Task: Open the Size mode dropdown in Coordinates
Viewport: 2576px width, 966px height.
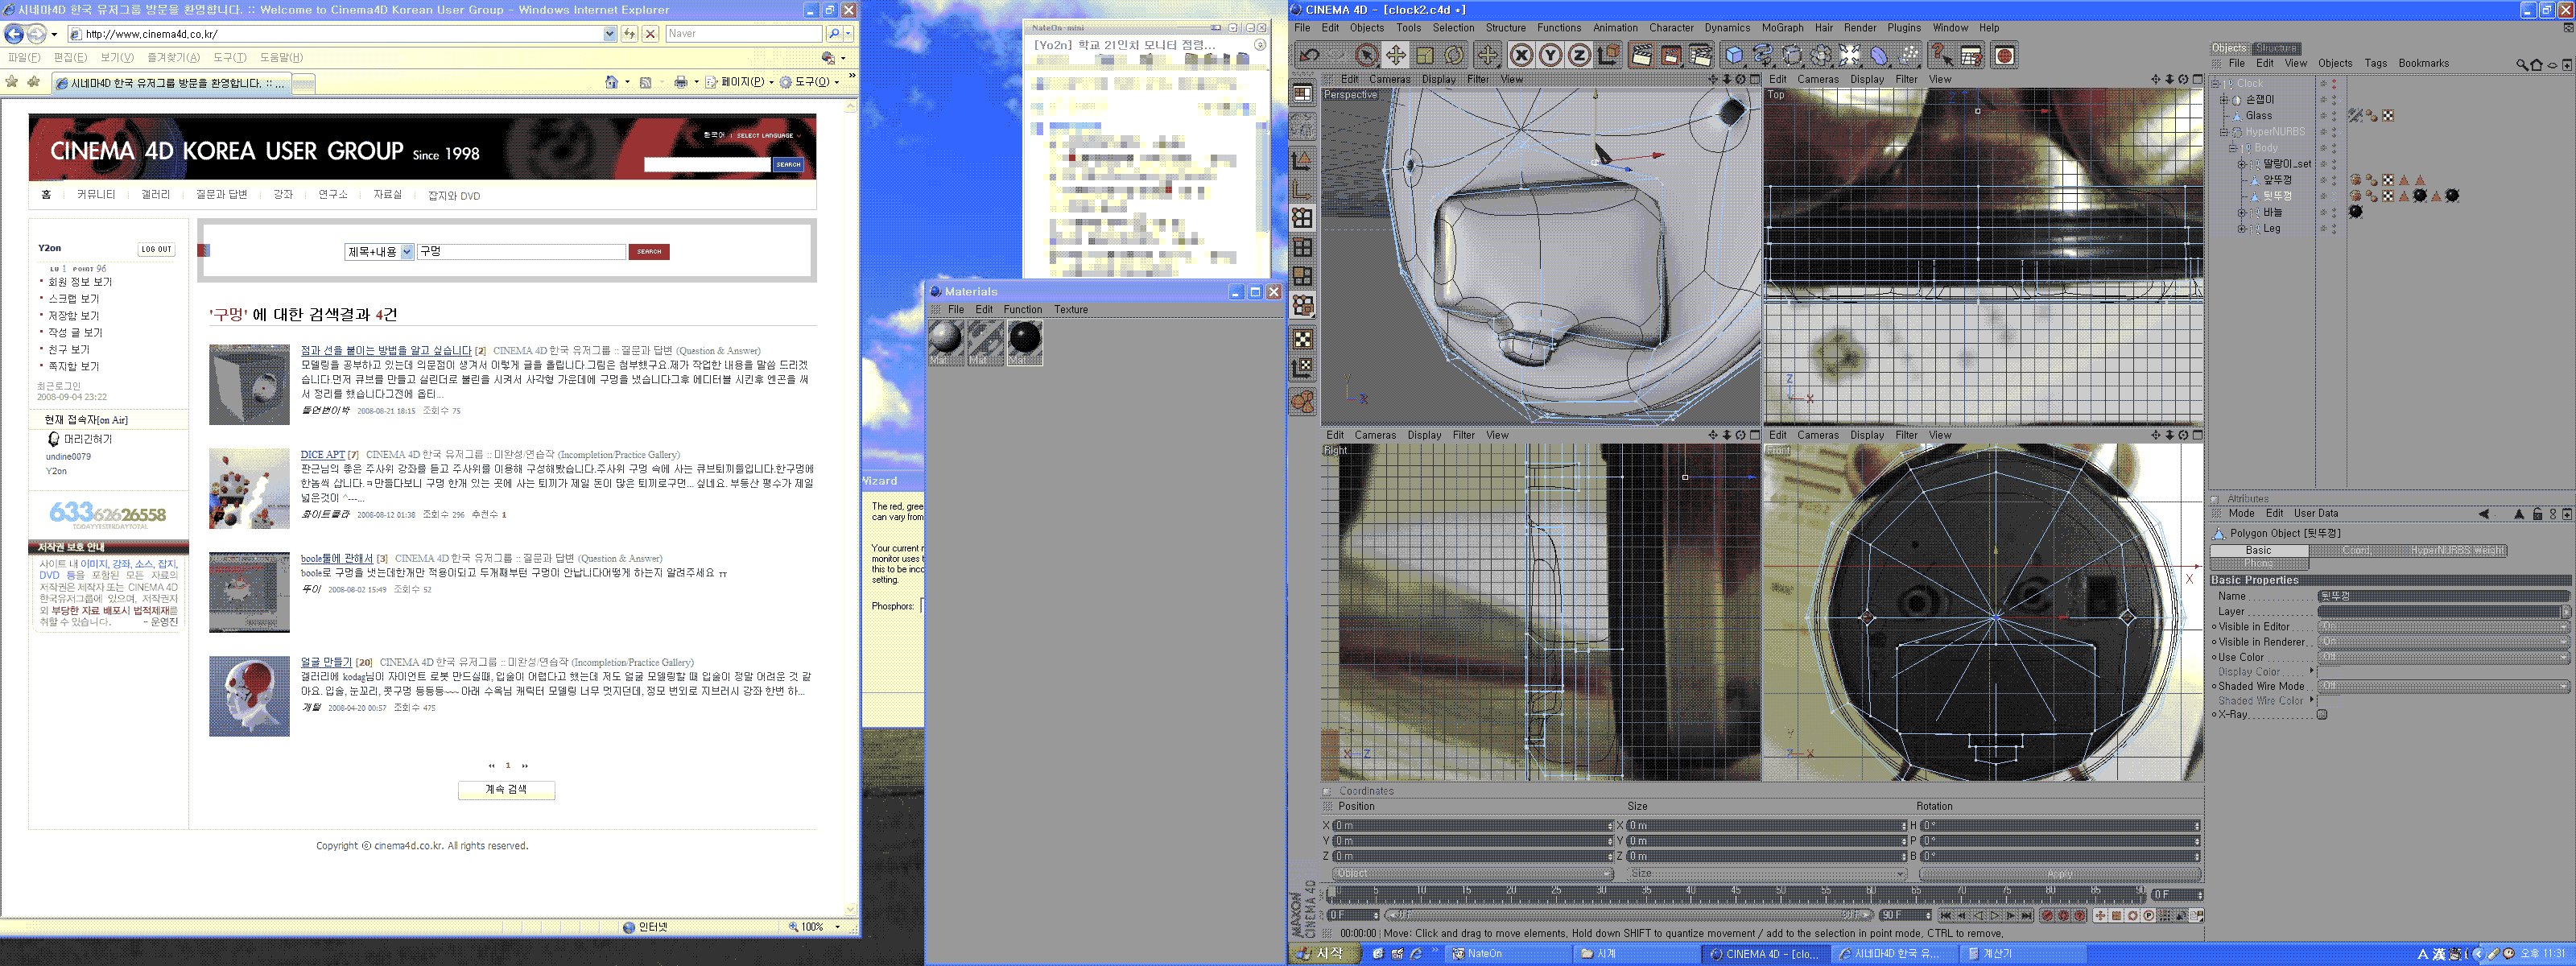Action: (1766, 874)
